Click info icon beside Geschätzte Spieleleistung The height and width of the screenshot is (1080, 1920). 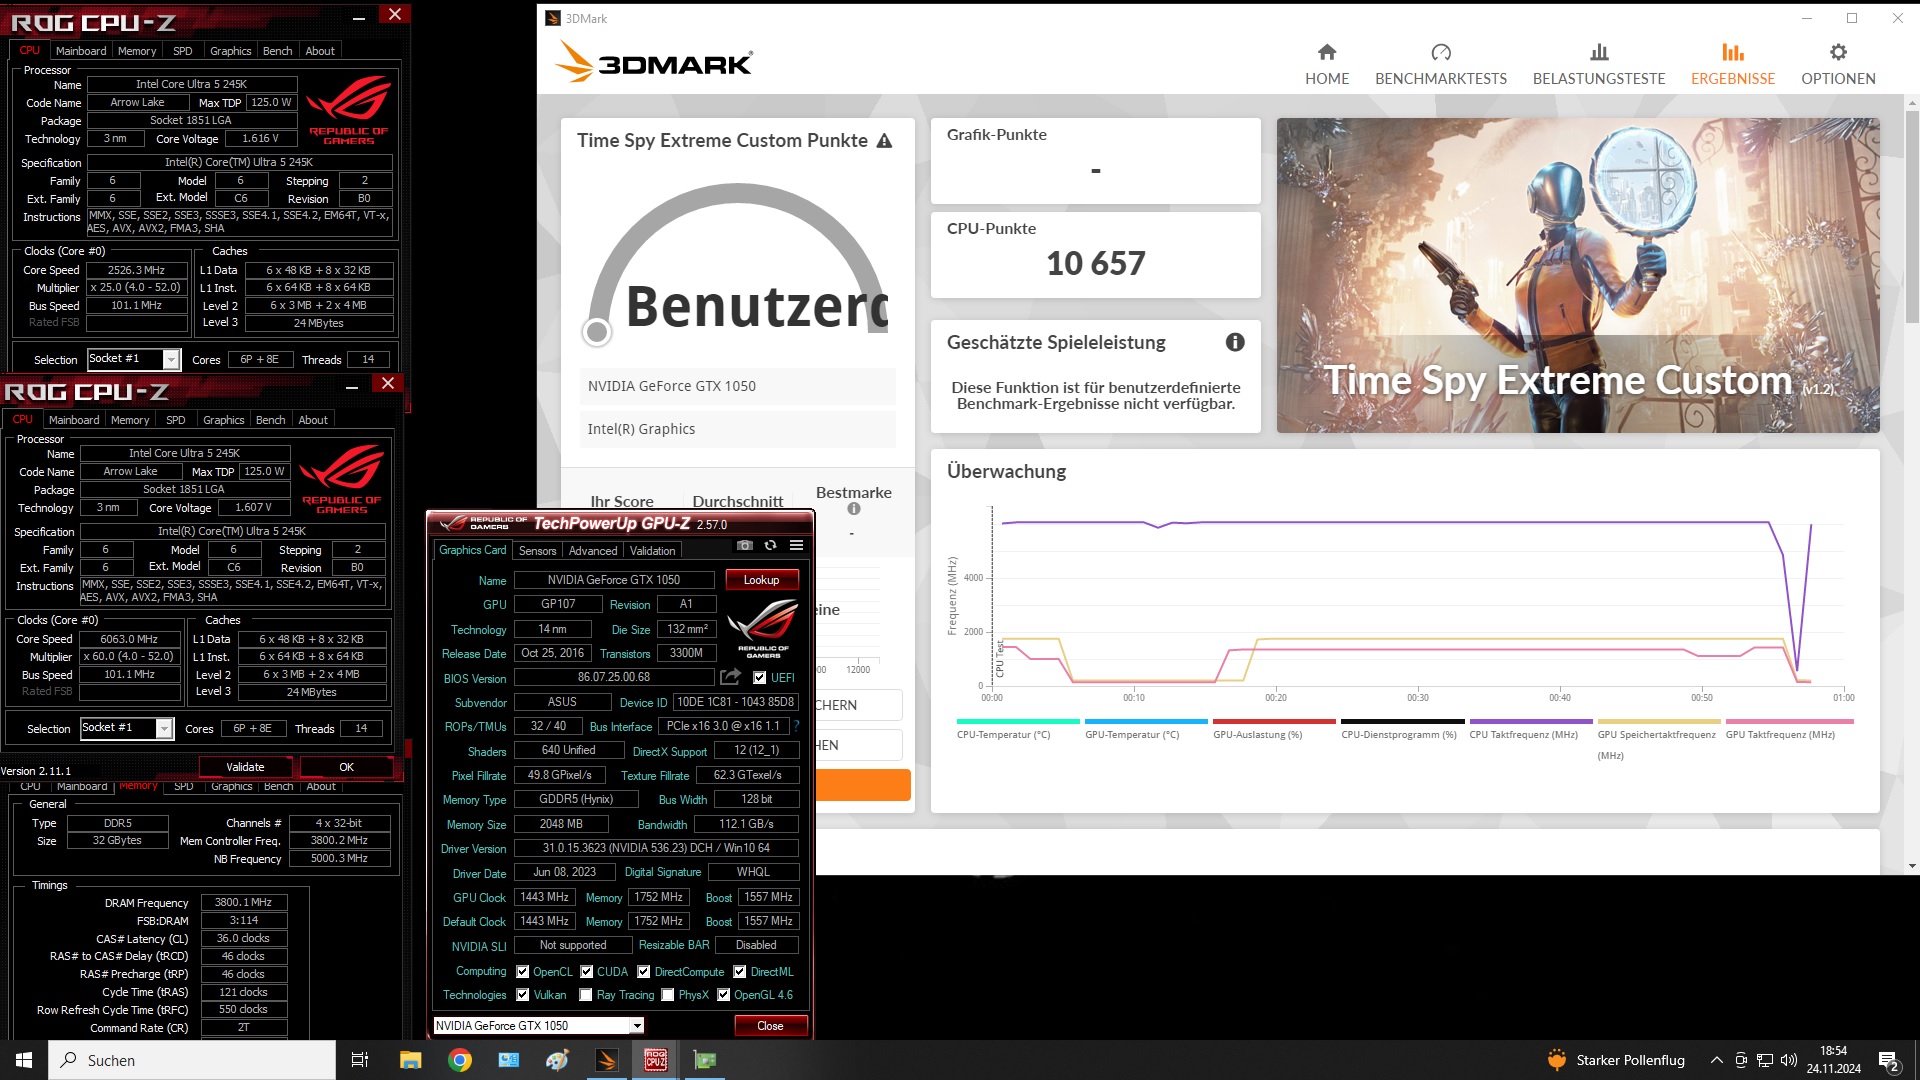1235,342
